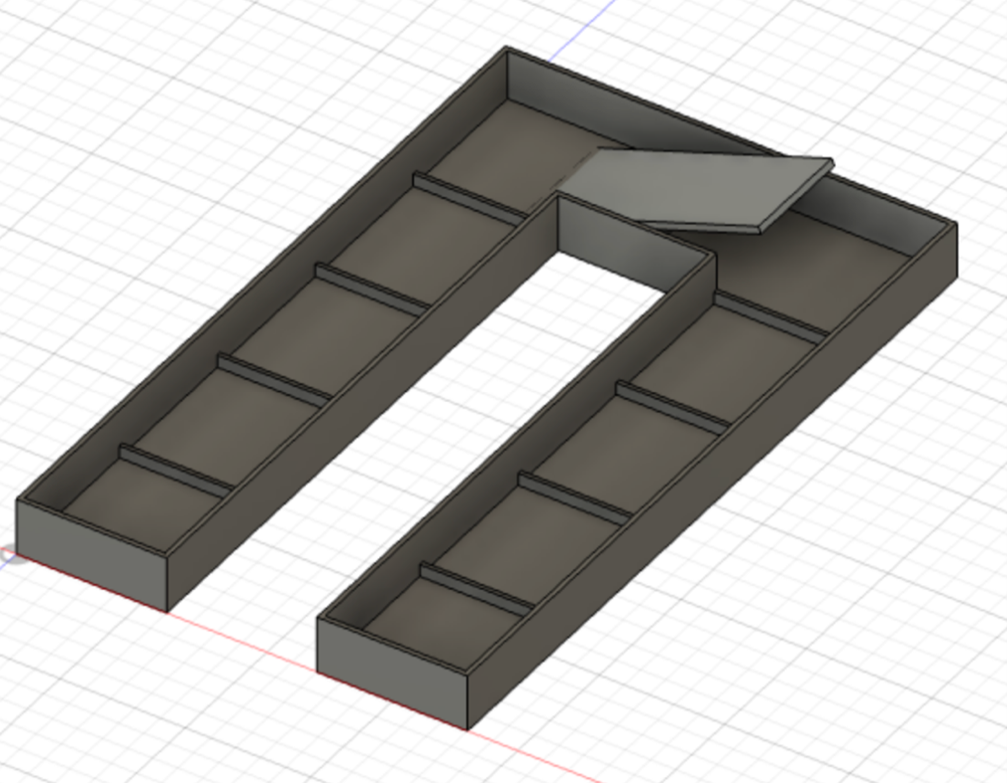The height and width of the screenshot is (783, 1007).
Task: Click the rearmost divider in the left arm
Action: coord(468,196)
